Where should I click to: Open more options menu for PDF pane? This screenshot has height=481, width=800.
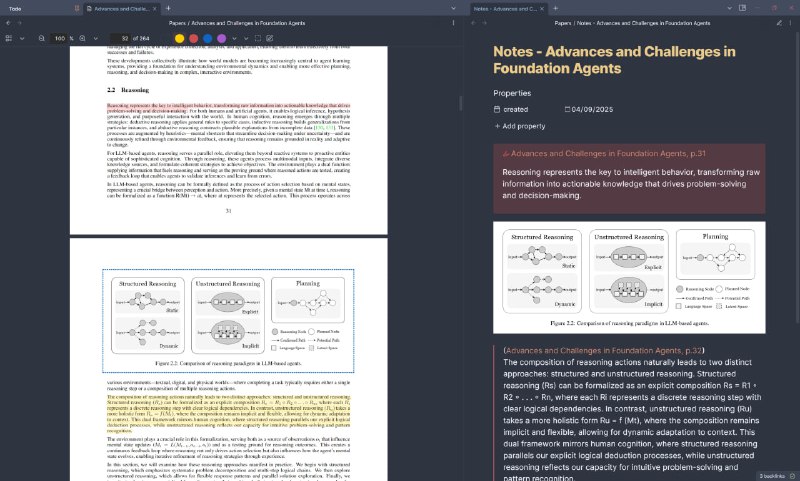point(453,23)
